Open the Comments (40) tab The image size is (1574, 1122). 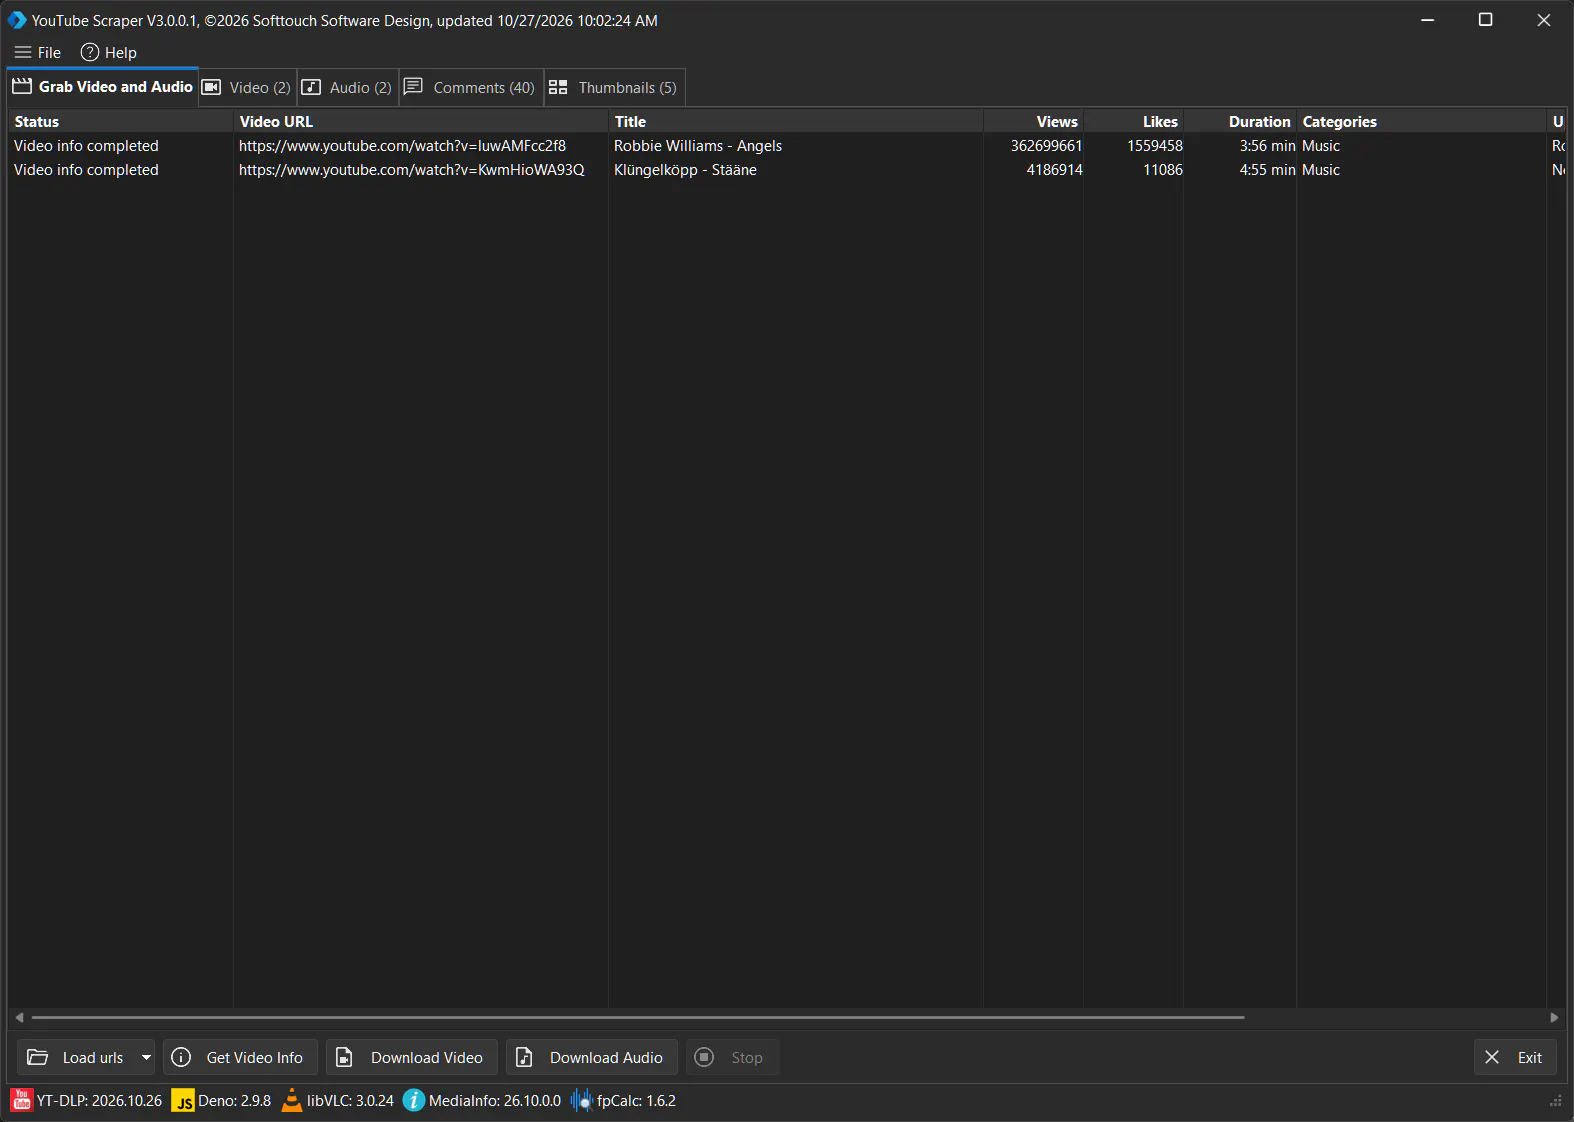pos(471,88)
